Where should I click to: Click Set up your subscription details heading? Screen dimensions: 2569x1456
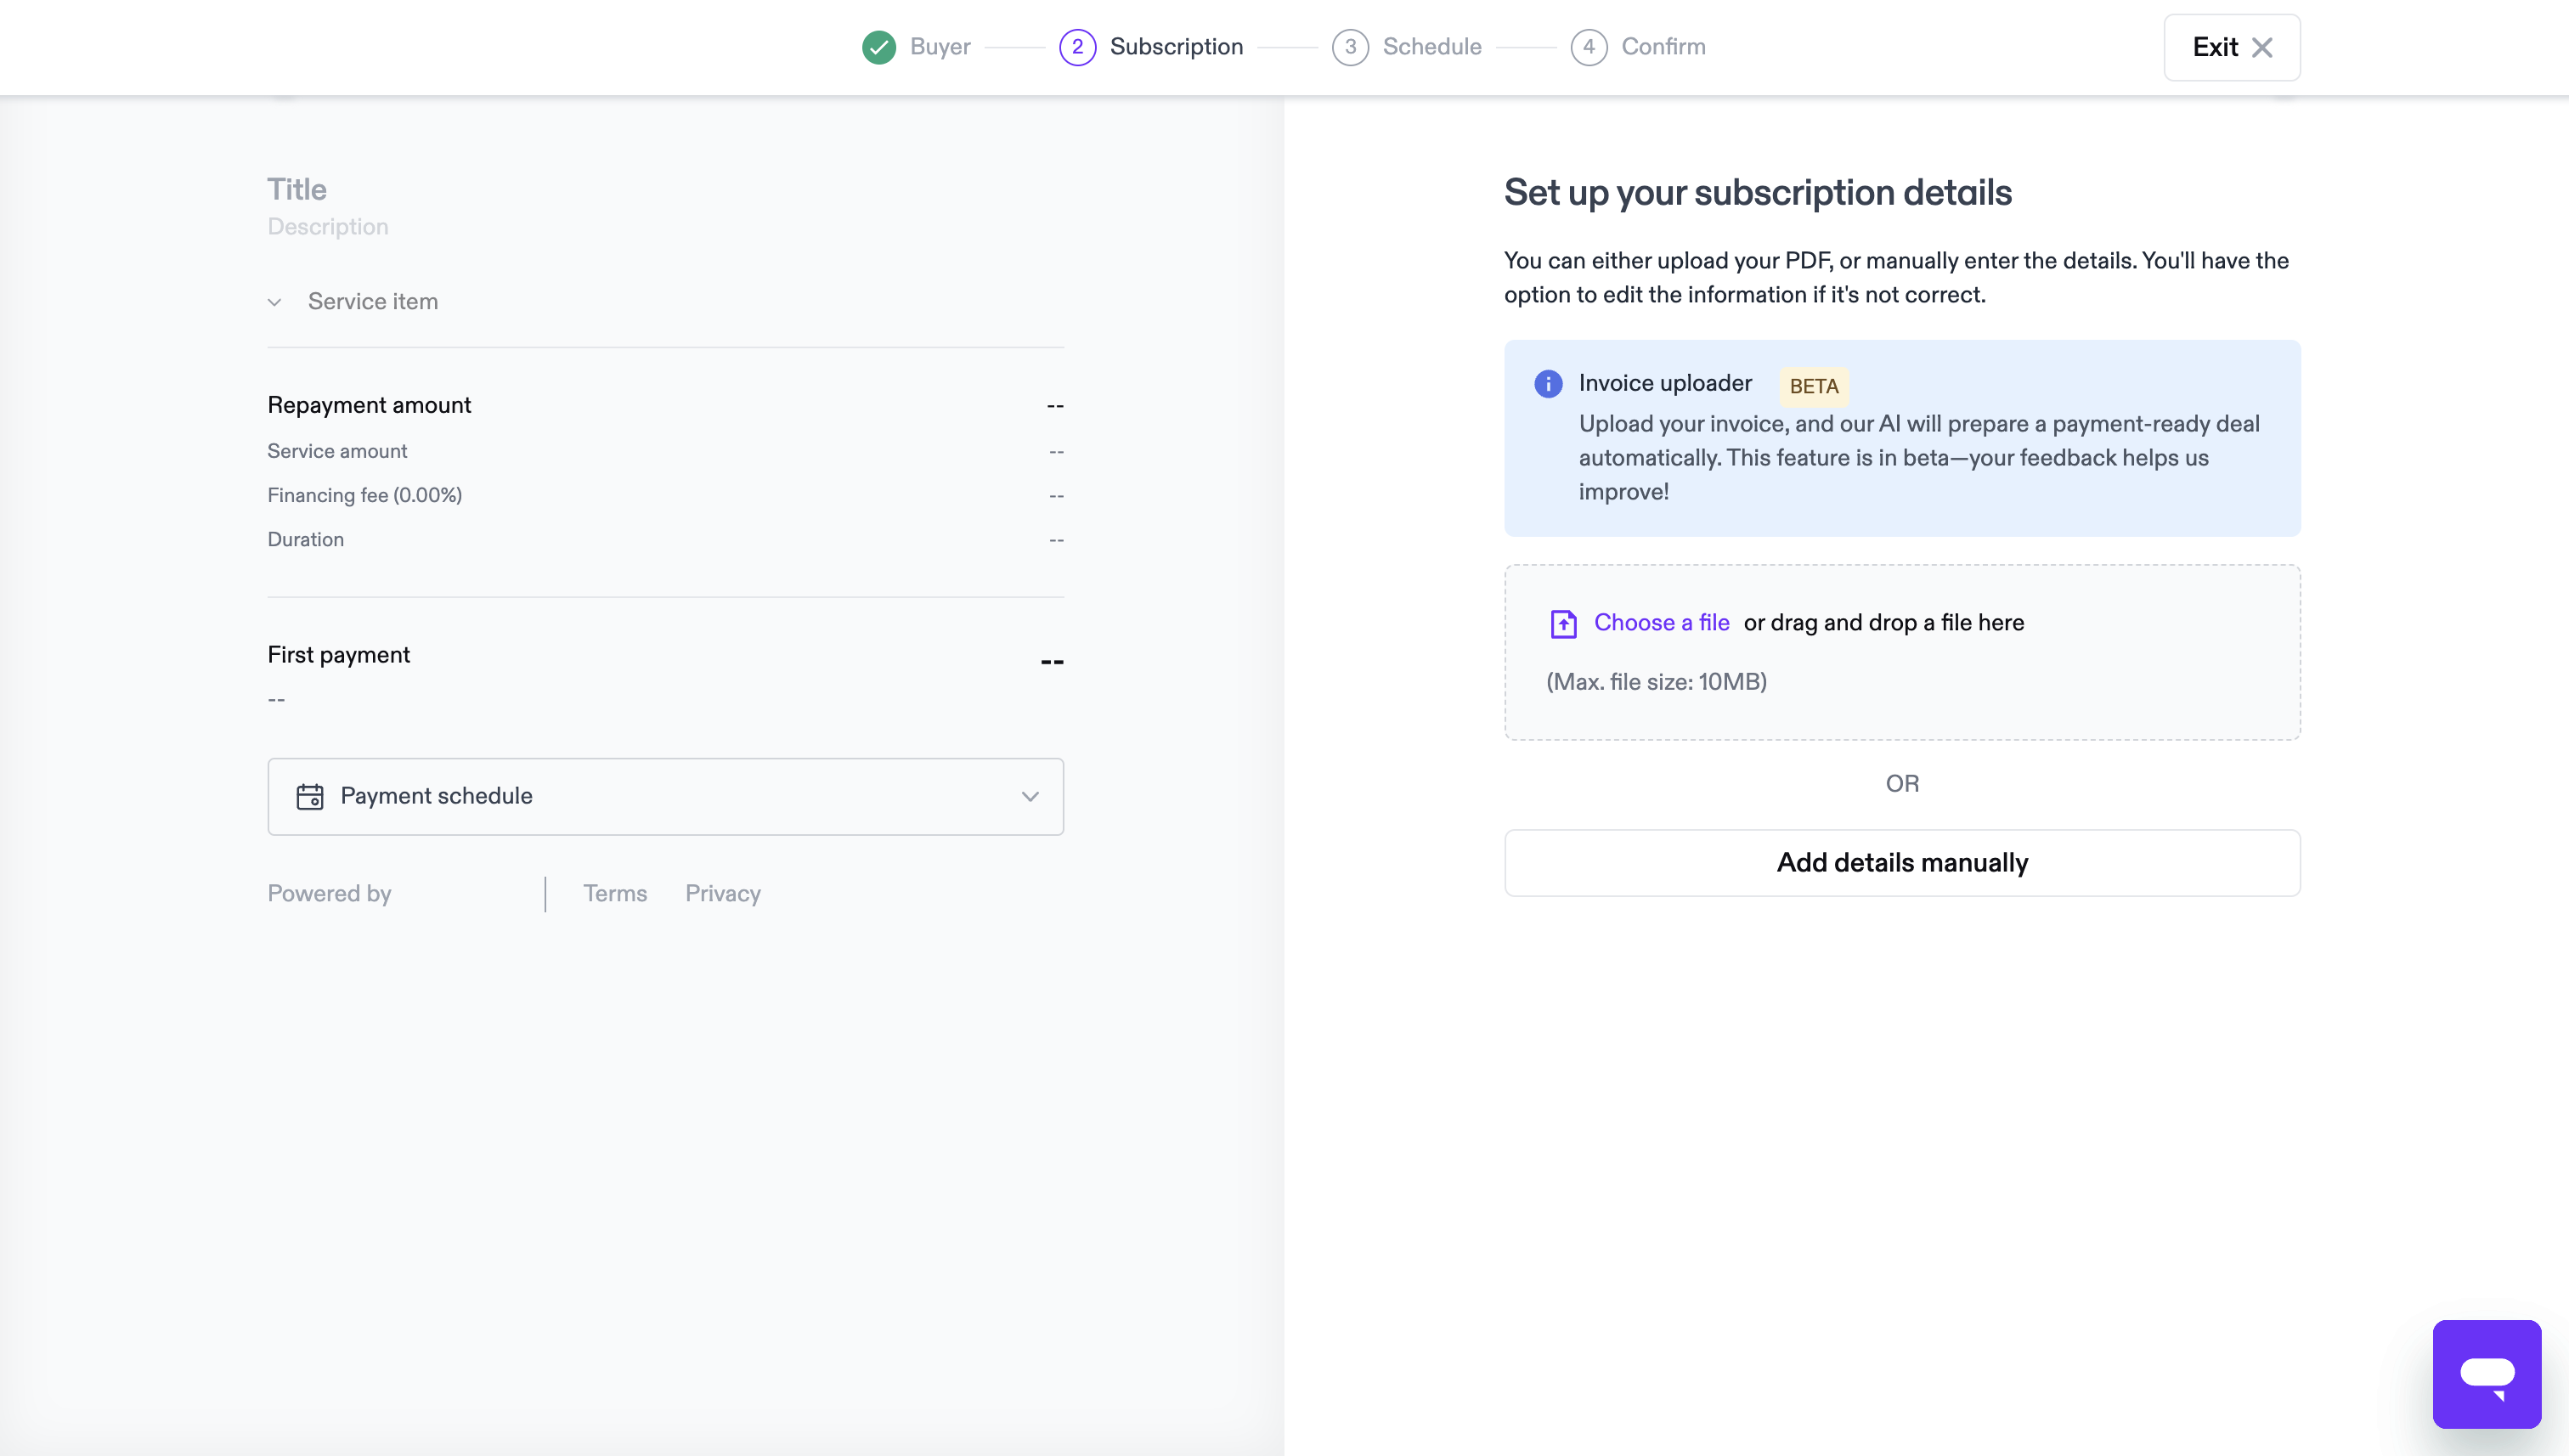[x=1757, y=193]
